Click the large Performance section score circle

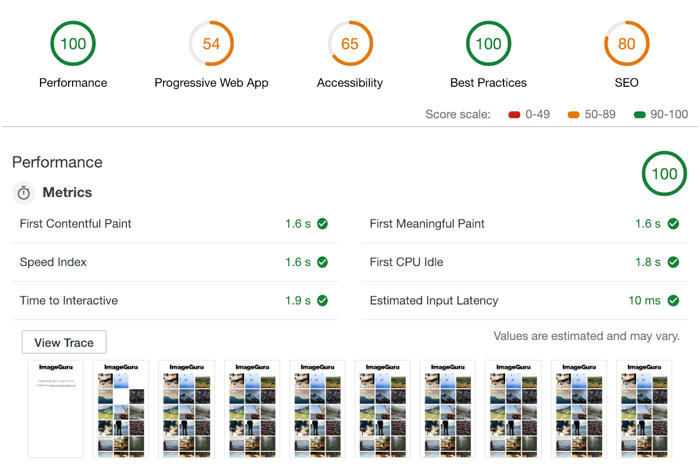coord(664,174)
